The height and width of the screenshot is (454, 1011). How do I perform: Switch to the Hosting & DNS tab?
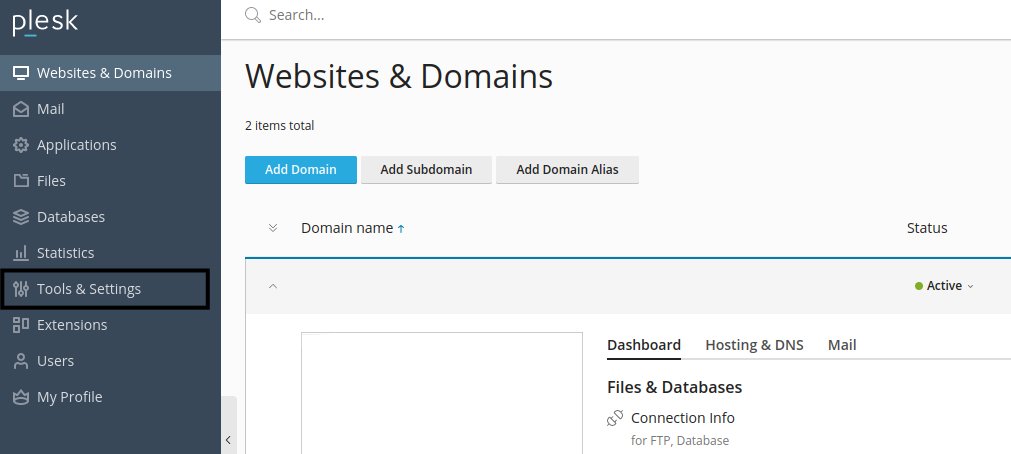[x=754, y=345]
